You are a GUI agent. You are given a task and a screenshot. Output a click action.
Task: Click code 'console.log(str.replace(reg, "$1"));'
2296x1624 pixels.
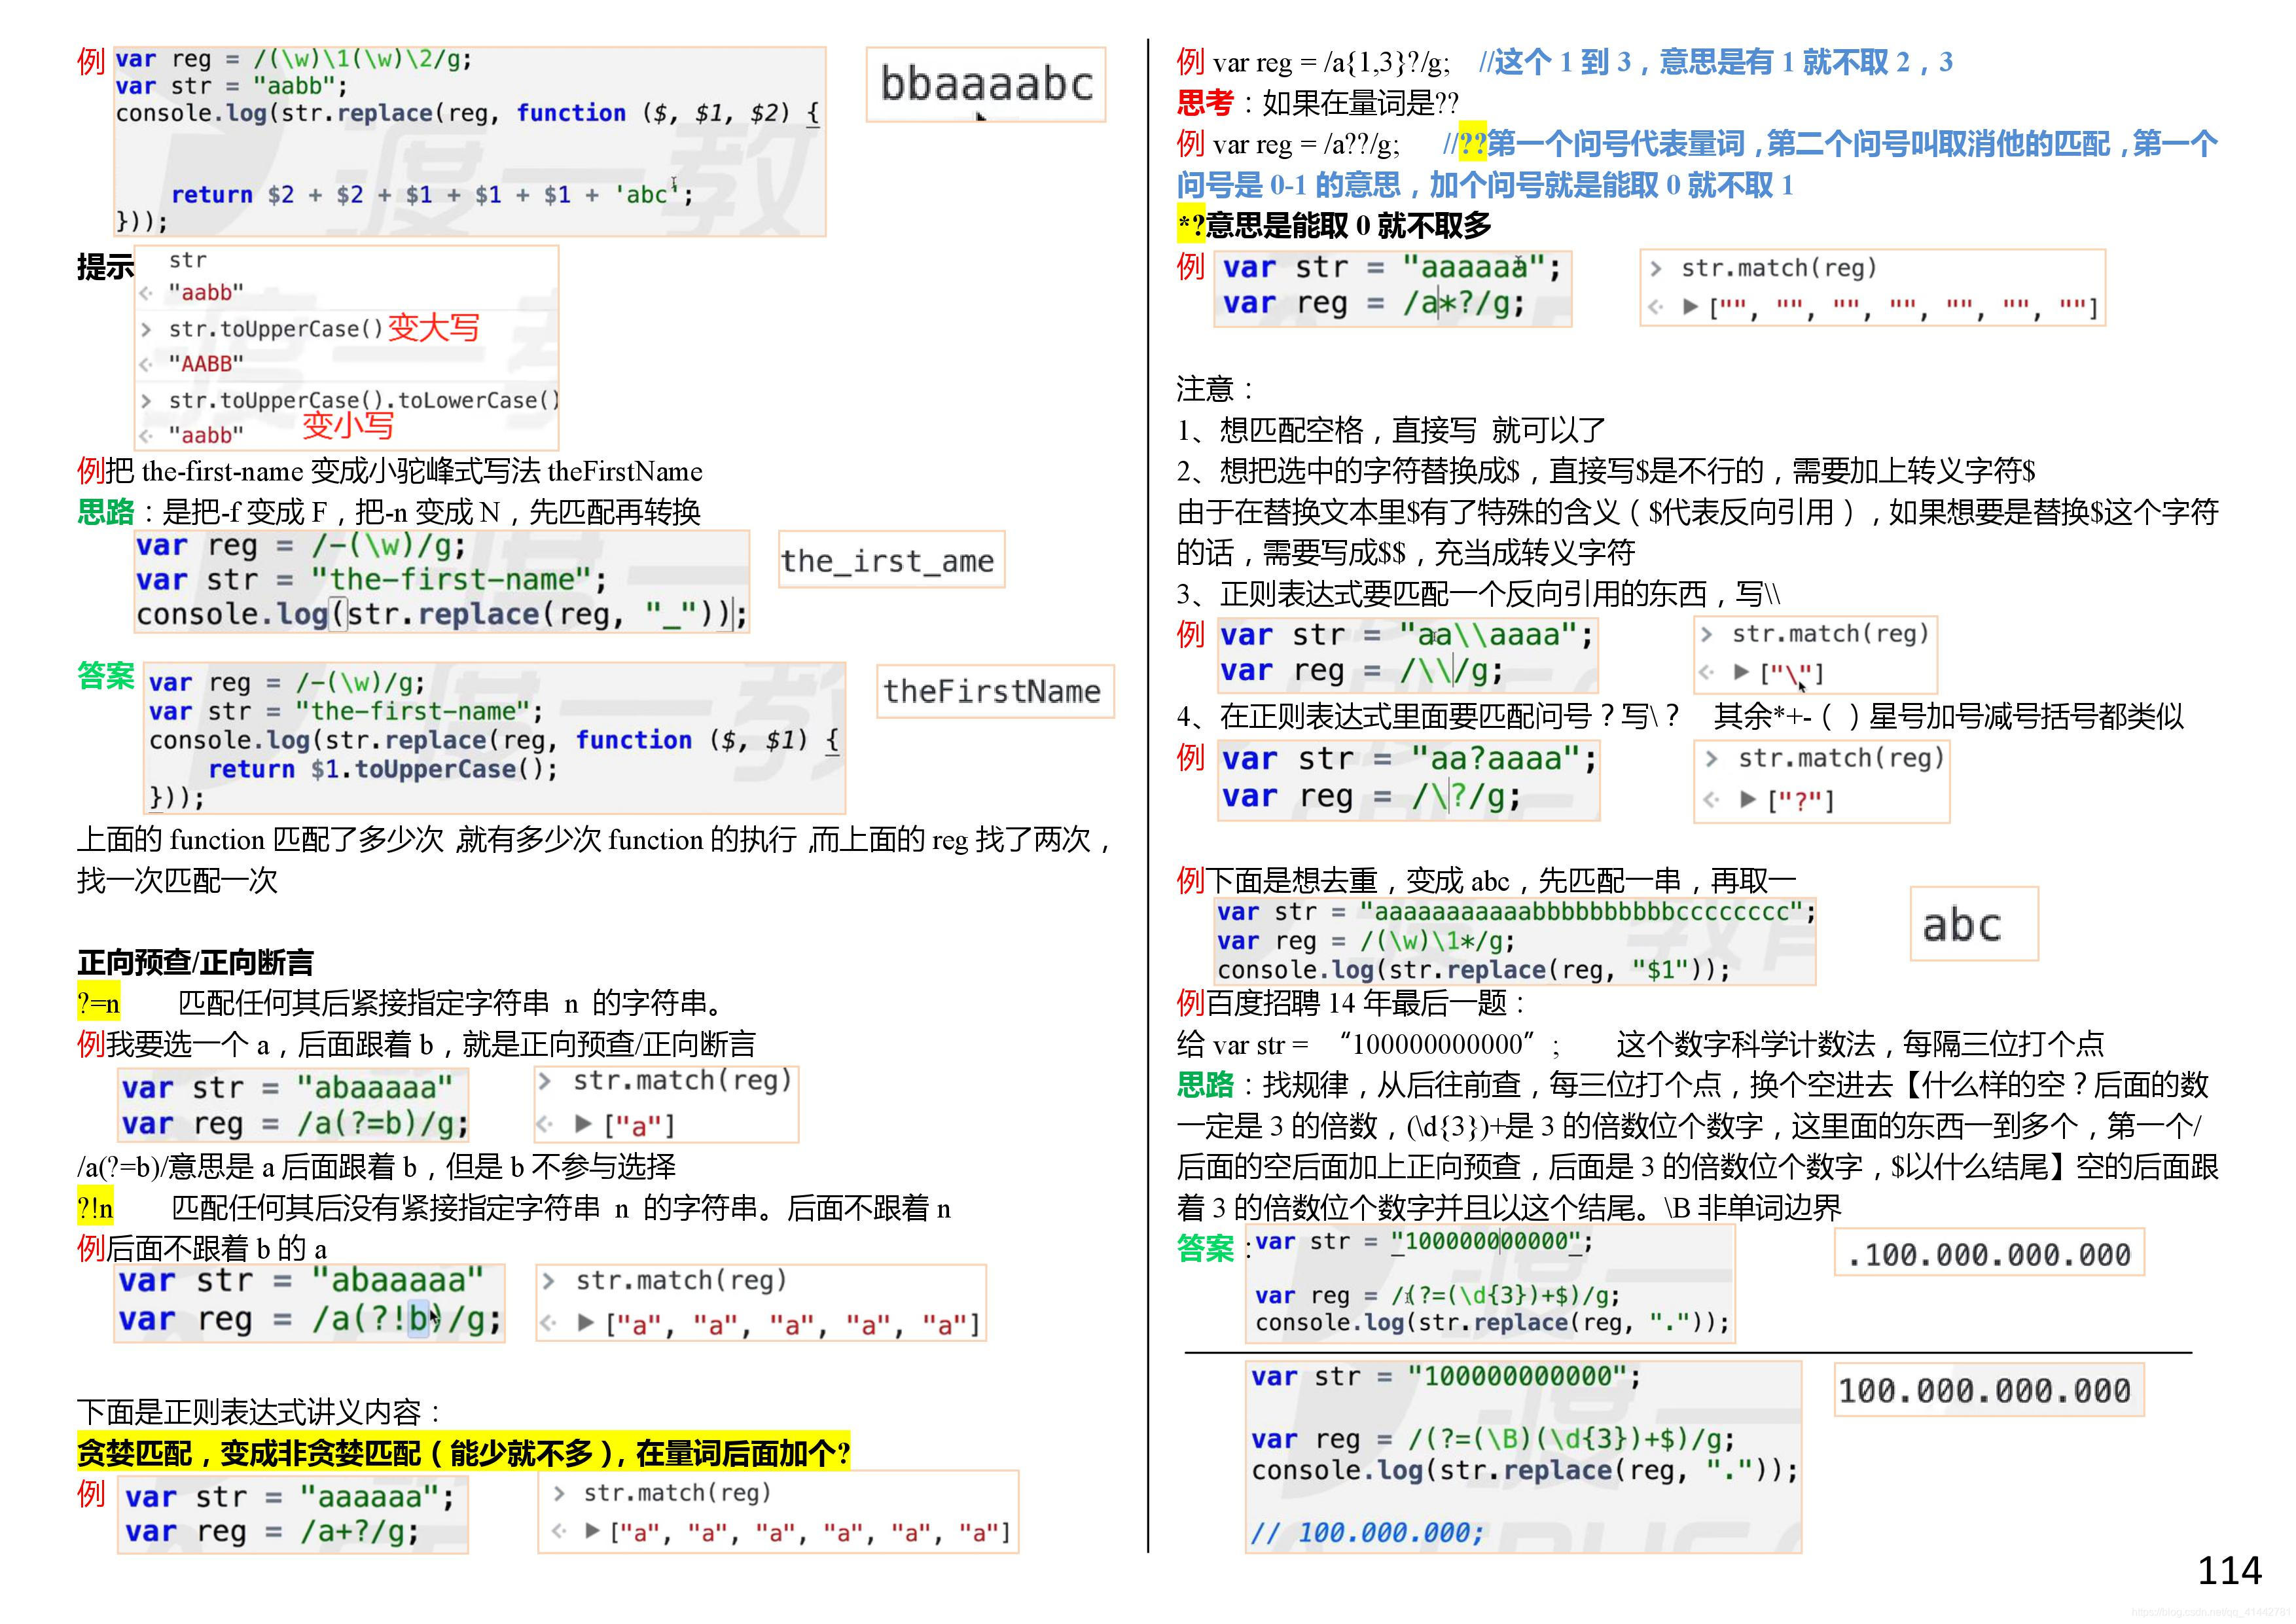click(x=1473, y=970)
